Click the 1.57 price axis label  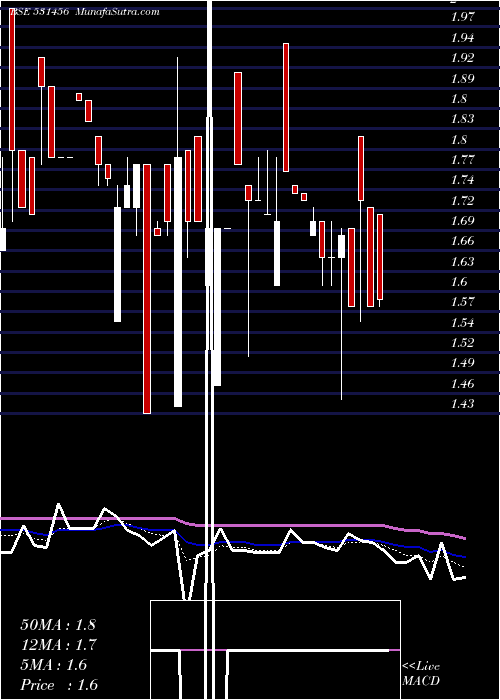coord(462,302)
